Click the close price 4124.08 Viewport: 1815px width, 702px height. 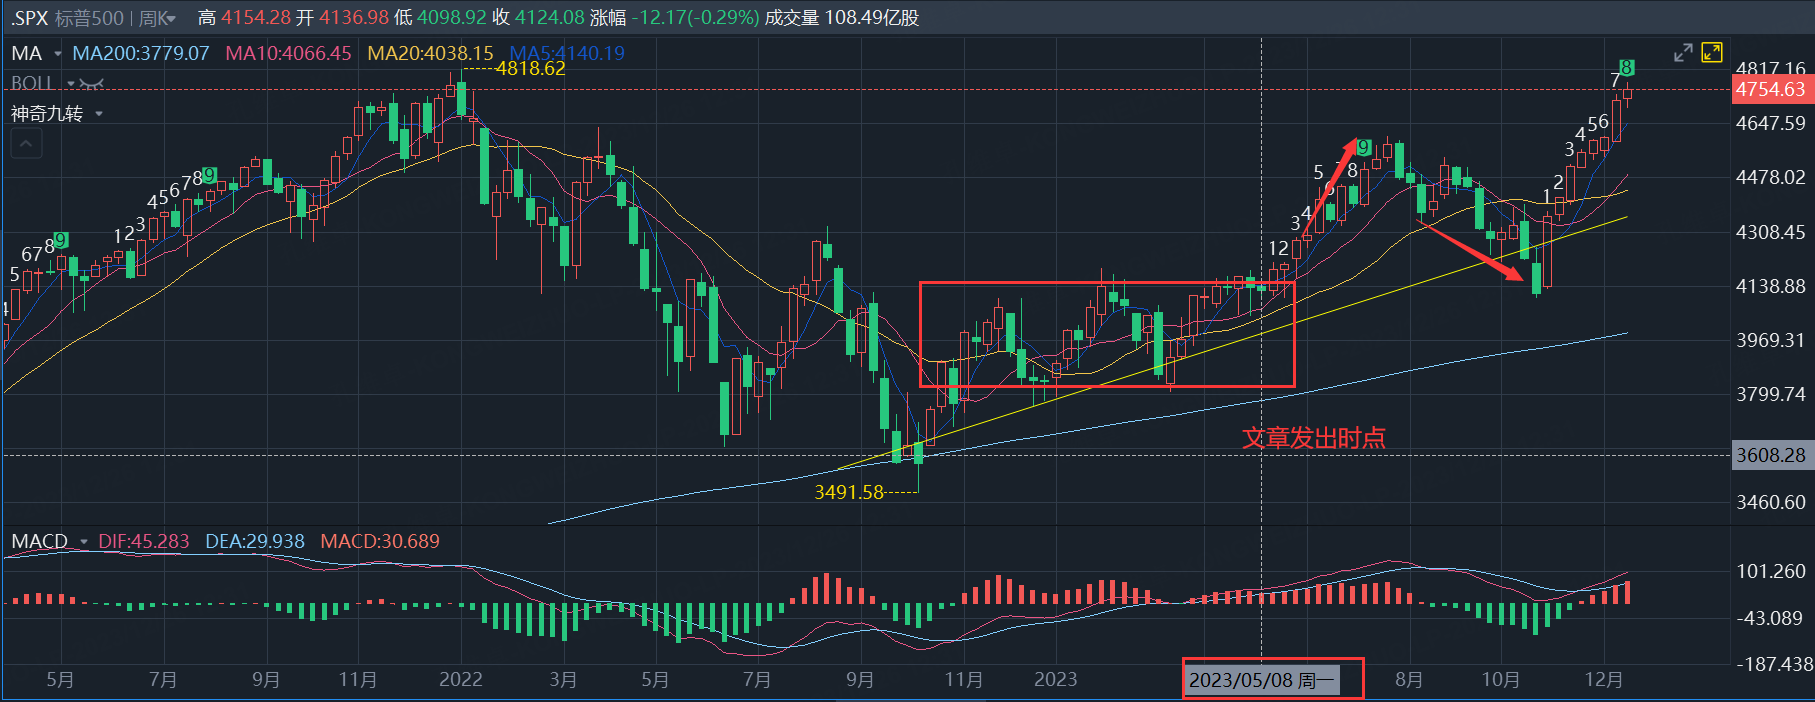(550, 18)
